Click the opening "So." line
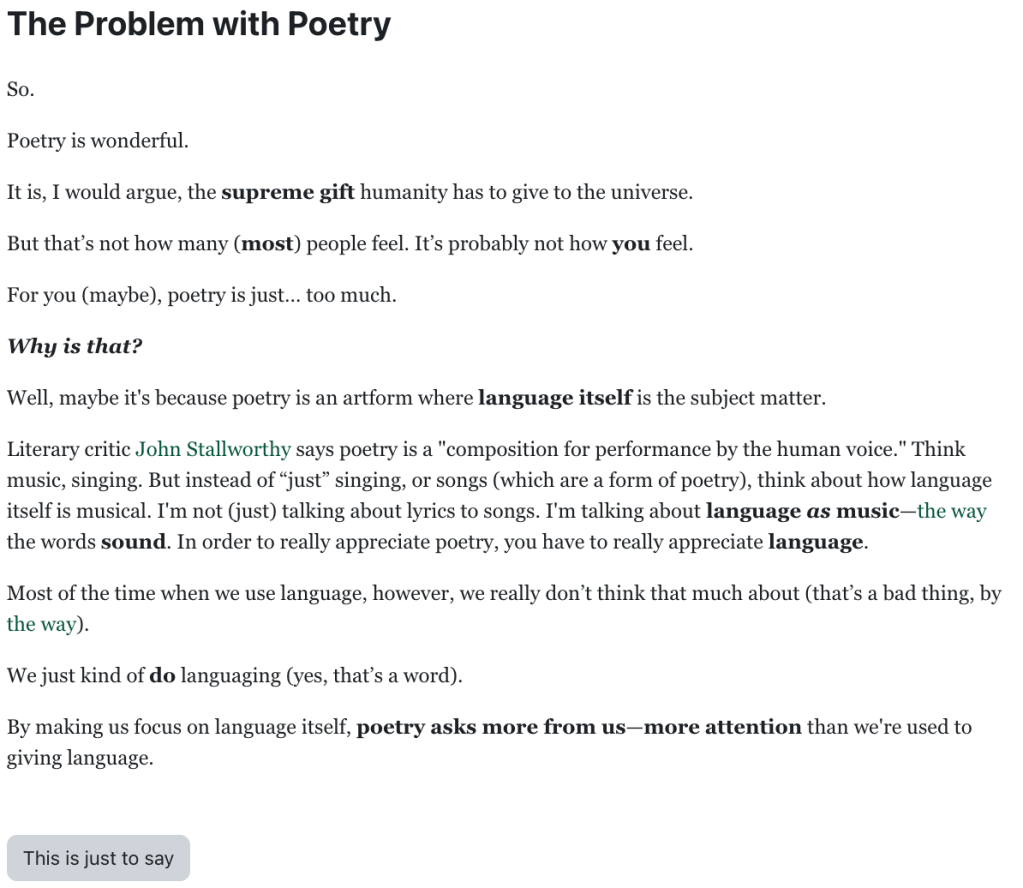This screenshot has width=1023, height=888. coord(21,88)
